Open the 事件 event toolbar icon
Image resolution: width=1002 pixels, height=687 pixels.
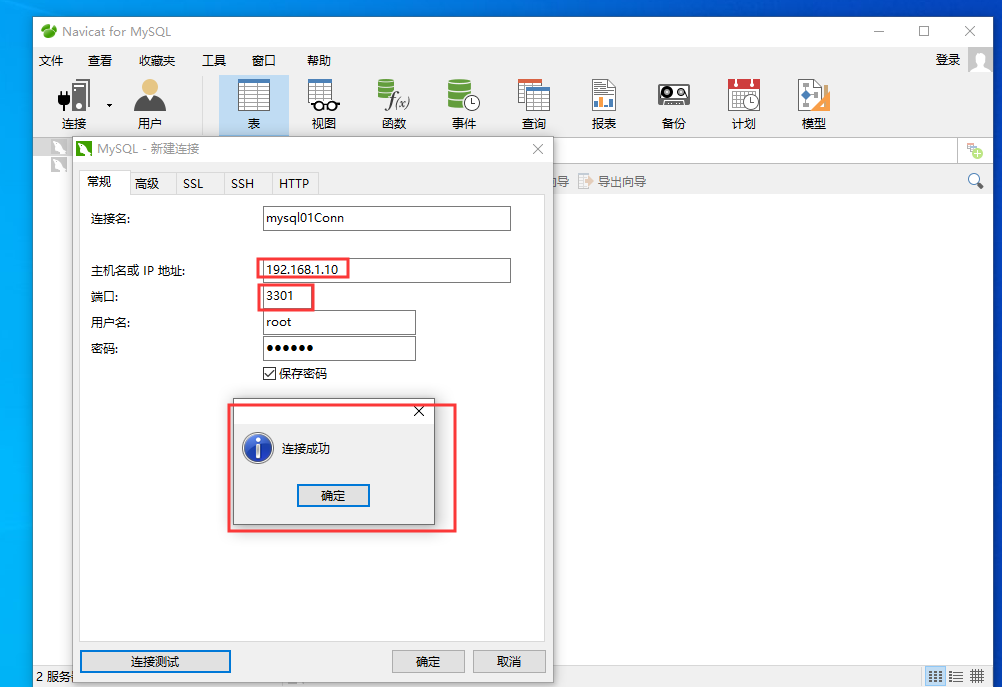tap(464, 105)
